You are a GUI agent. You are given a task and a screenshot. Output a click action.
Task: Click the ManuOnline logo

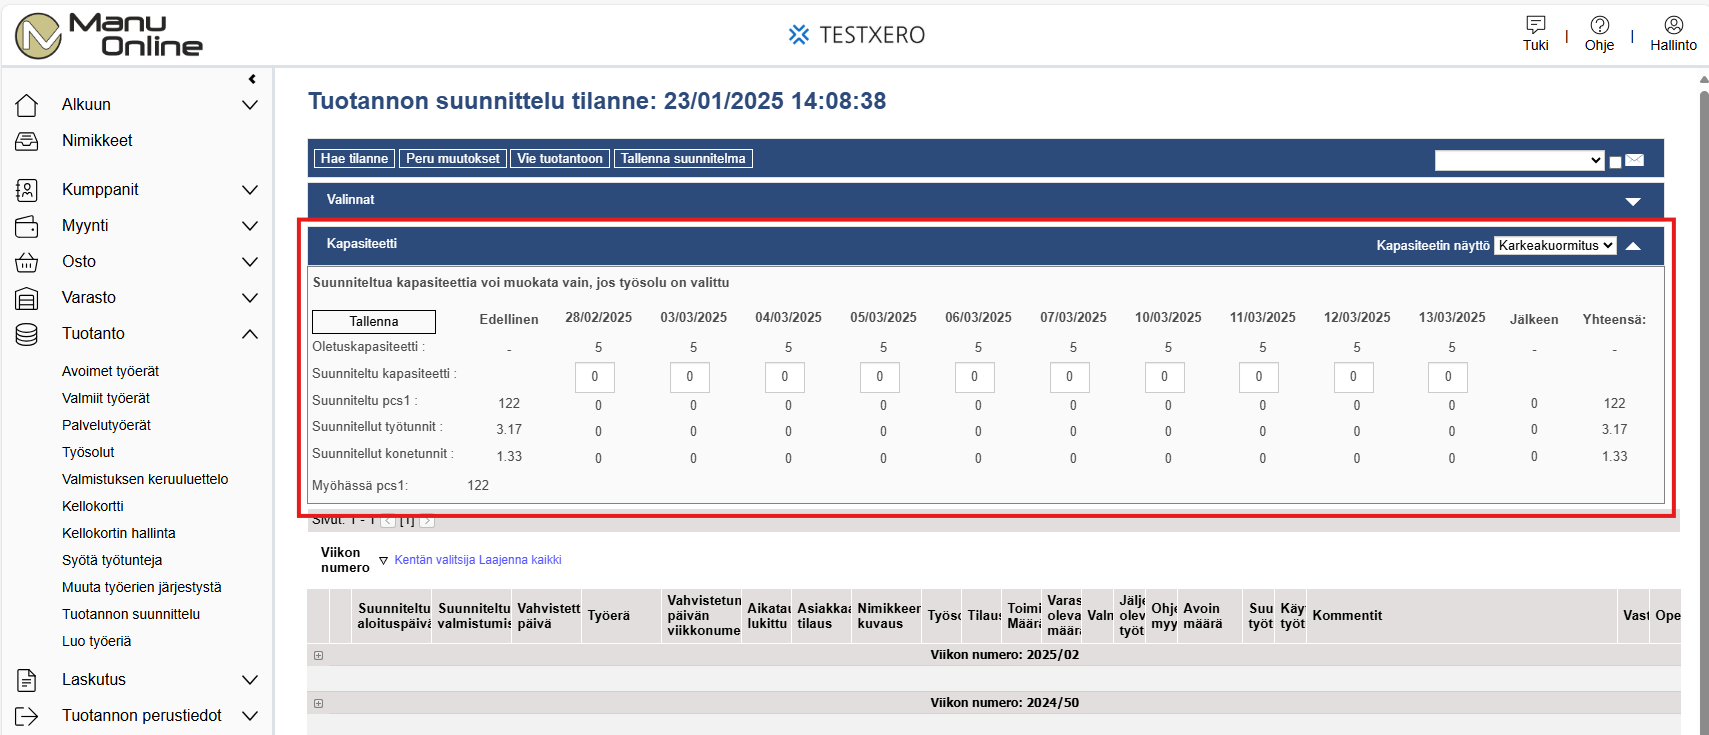click(x=109, y=36)
